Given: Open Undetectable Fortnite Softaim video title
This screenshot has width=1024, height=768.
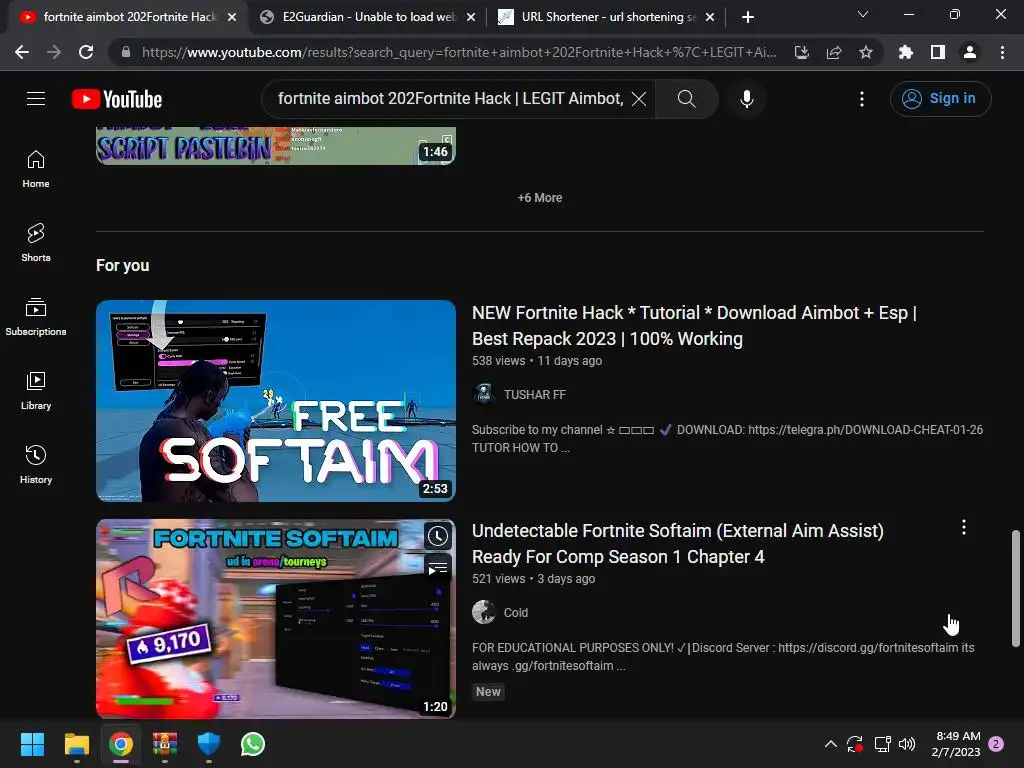Looking at the screenshot, I should [x=678, y=543].
